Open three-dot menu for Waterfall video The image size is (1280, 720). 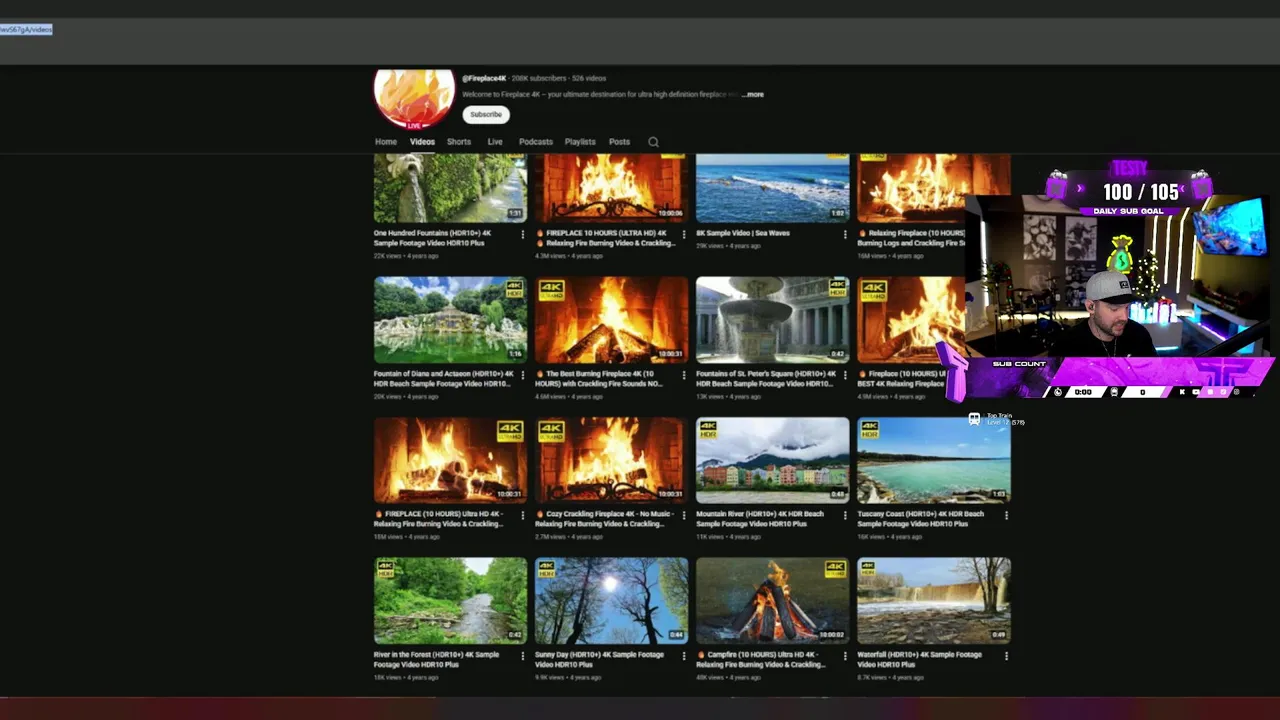(x=1005, y=657)
